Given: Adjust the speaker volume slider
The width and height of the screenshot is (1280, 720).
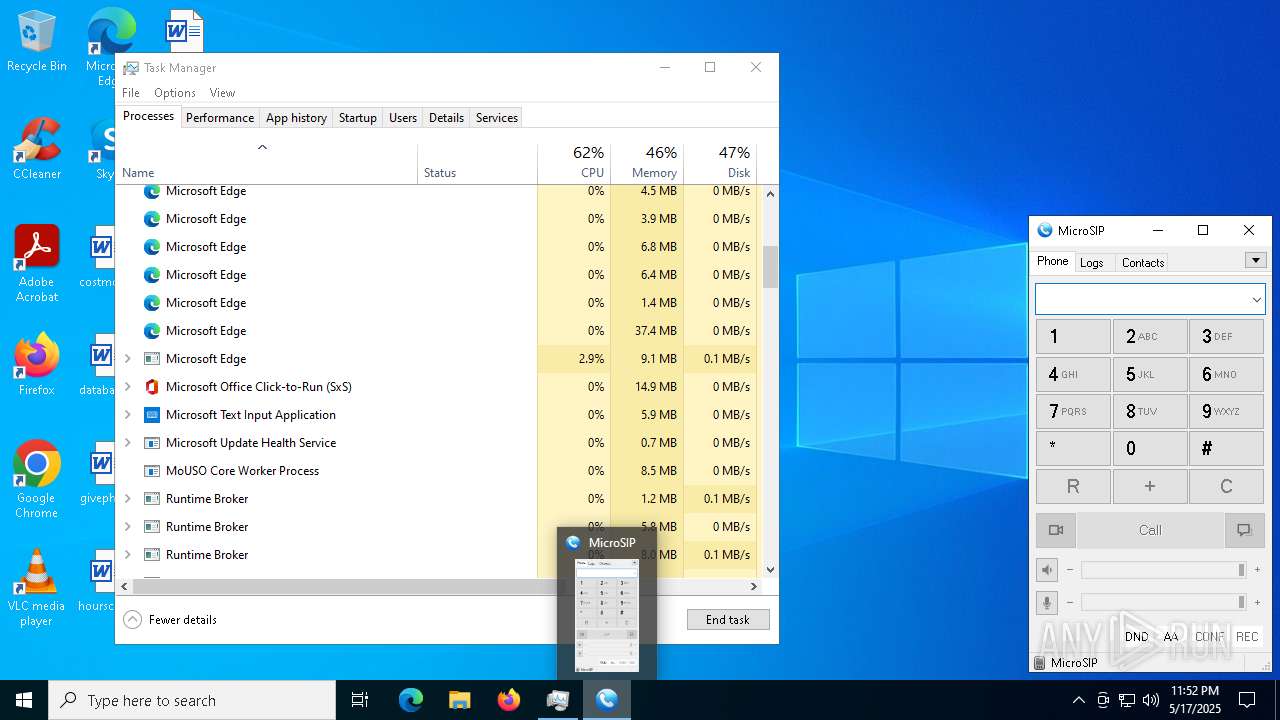Looking at the screenshot, I should tap(1163, 570).
